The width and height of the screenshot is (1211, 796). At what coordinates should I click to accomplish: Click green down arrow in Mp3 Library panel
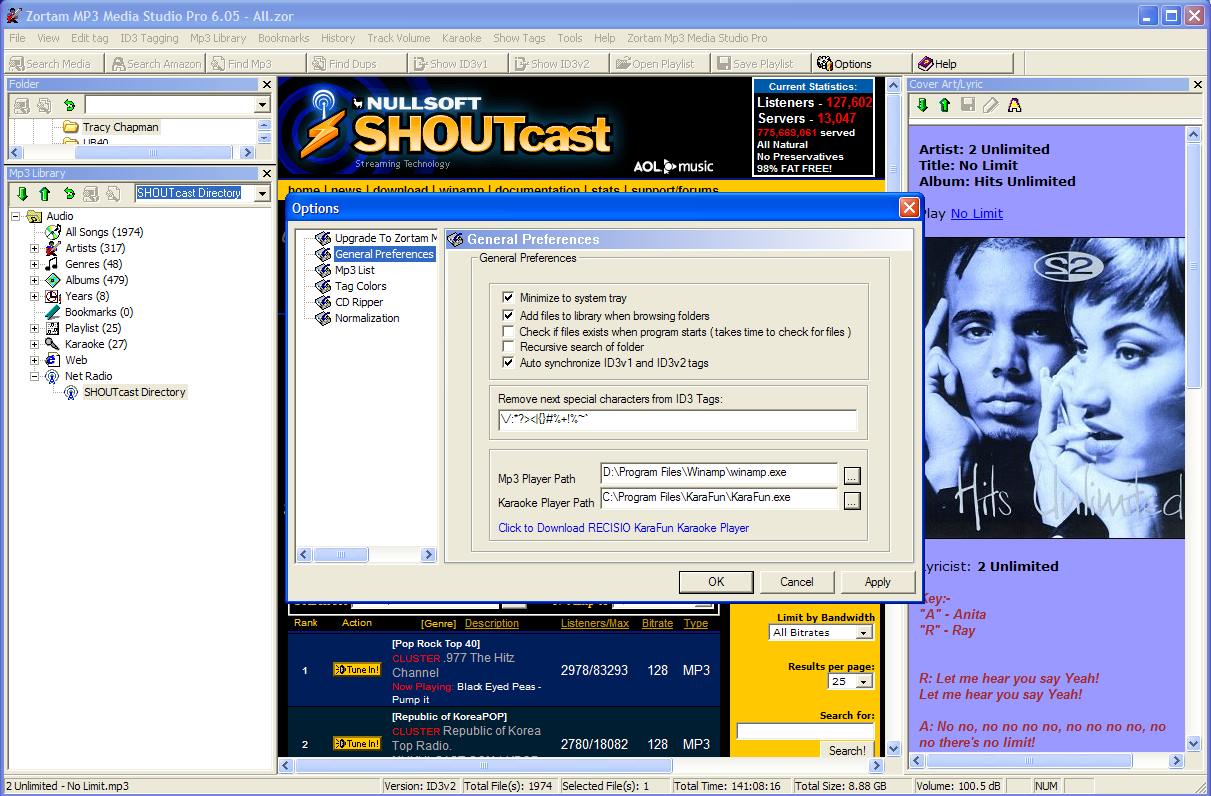point(21,193)
